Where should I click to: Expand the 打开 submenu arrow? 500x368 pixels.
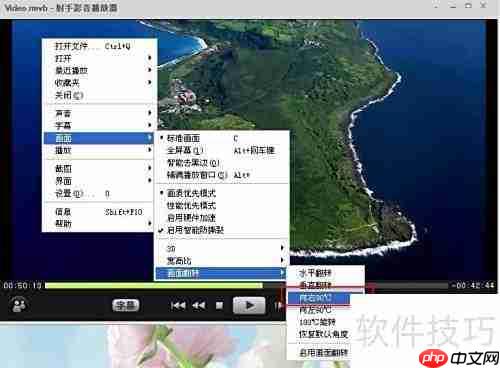point(150,58)
